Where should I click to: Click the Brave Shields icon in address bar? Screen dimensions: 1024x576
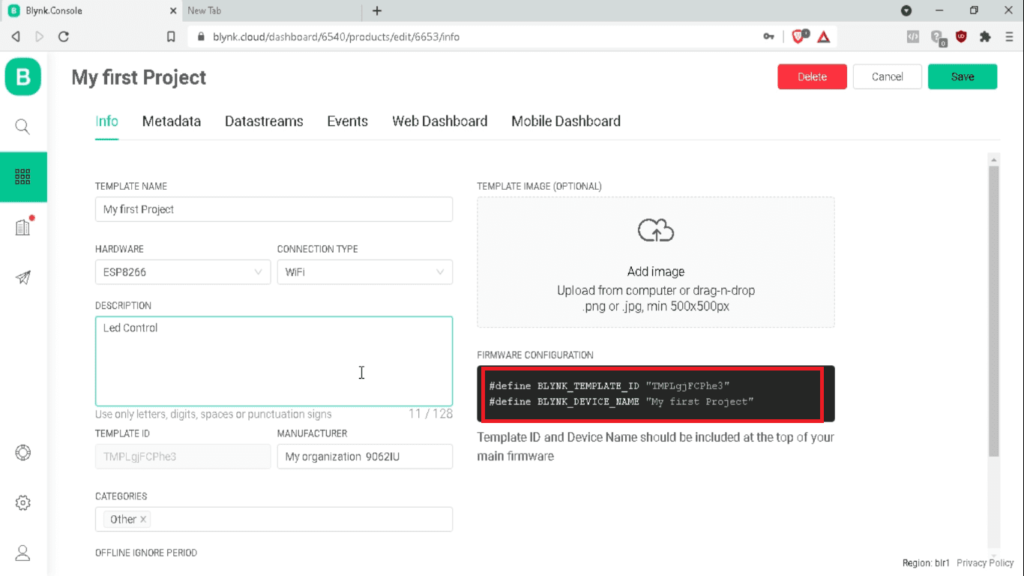797,36
